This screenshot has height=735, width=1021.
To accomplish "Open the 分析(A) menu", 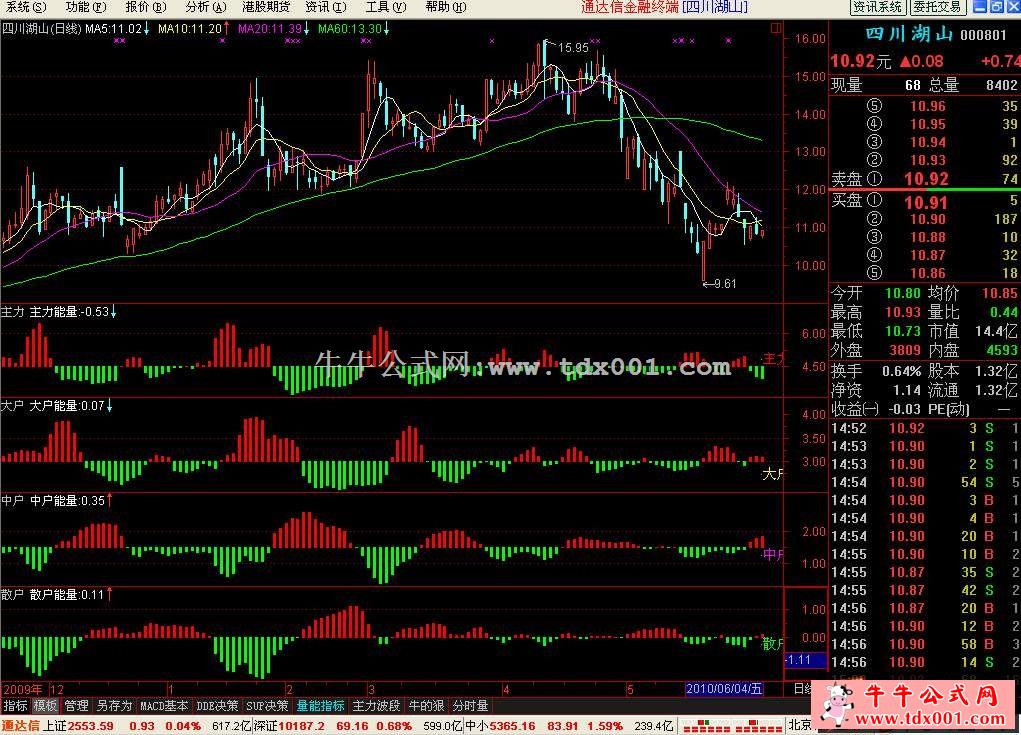I will click(x=205, y=7).
